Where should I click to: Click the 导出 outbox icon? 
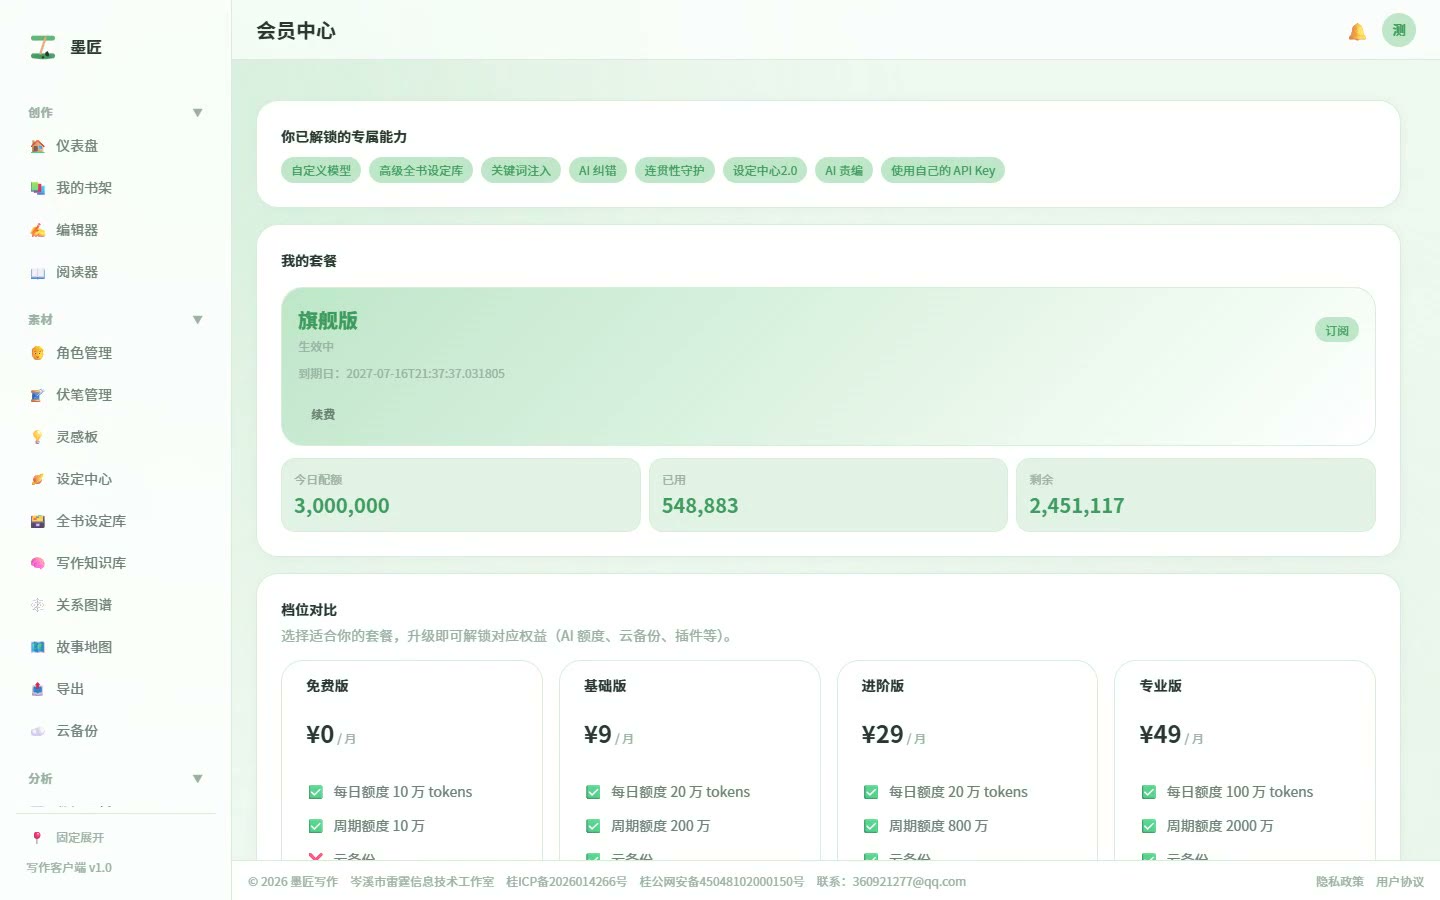click(37, 689)
